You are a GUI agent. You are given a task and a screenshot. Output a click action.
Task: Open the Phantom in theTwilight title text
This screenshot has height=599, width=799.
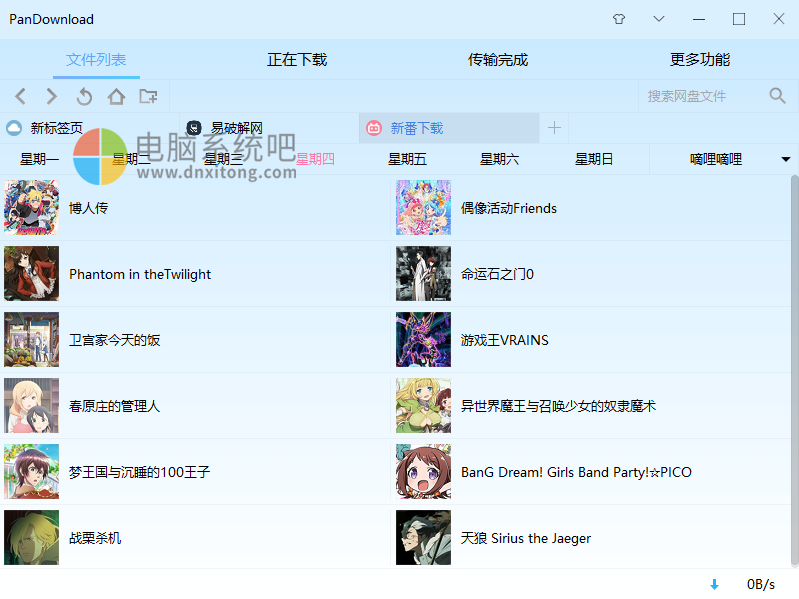[140, 275]
